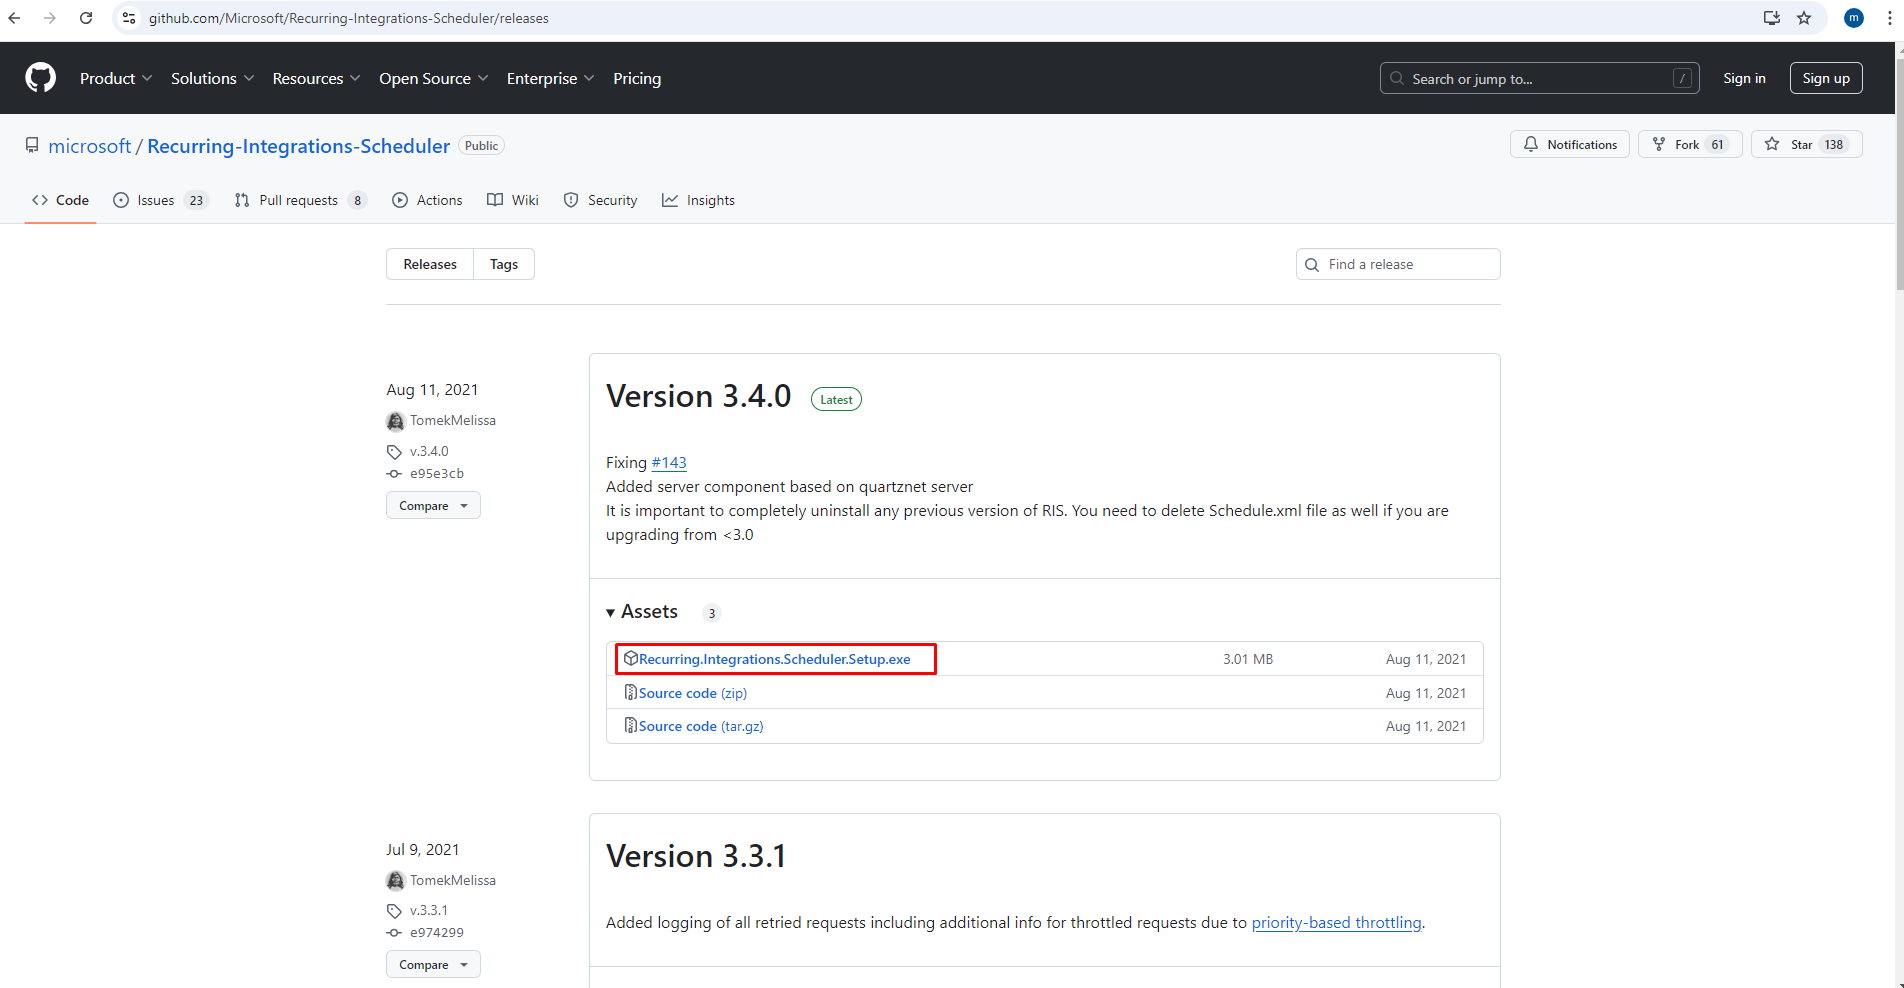1904x988 pixels.
Task: Open the v.3.3.1 tag link
Action: point(429,910)
